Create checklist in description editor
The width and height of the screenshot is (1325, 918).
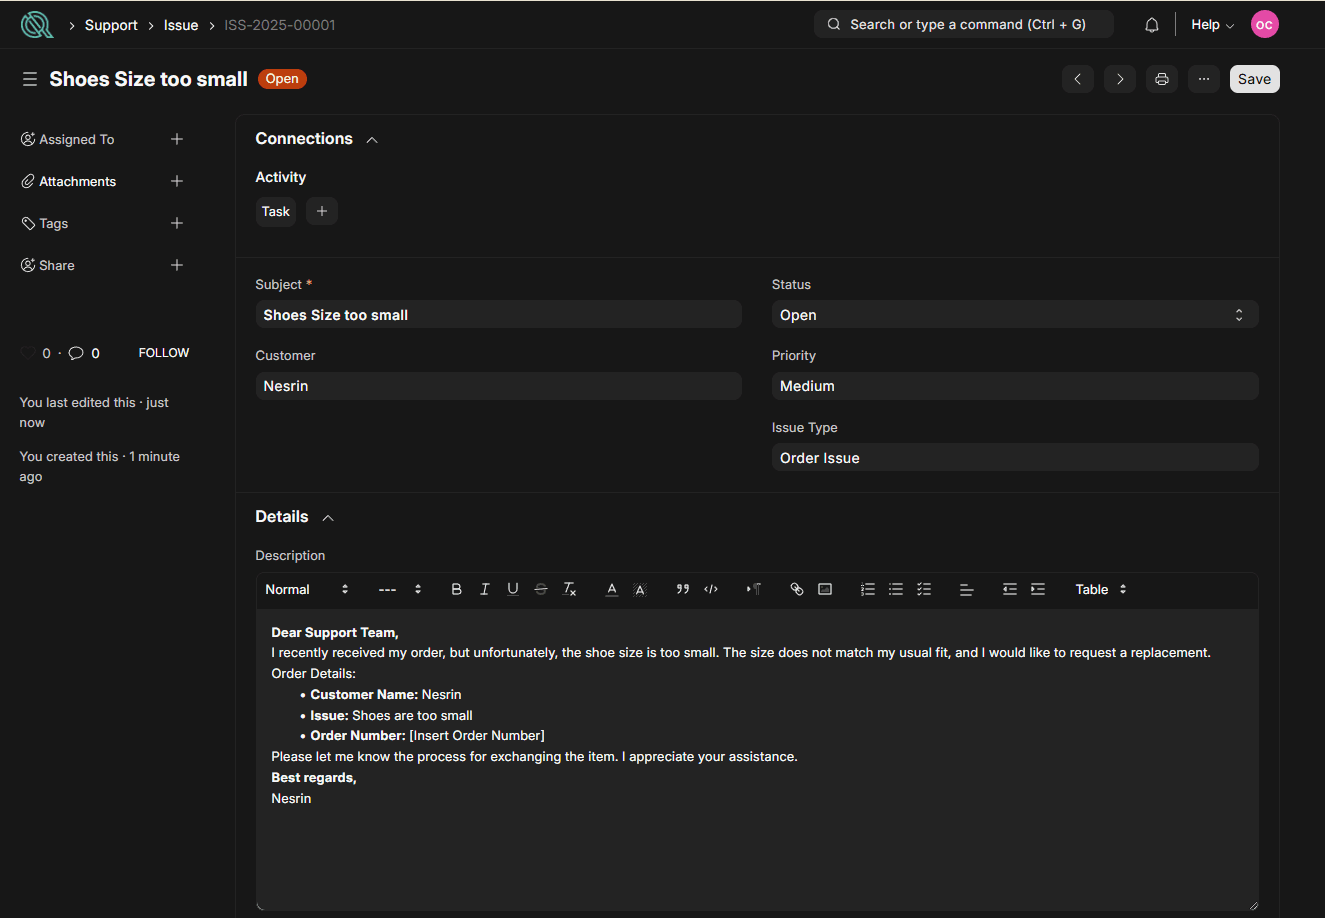(x=924, y=589)
